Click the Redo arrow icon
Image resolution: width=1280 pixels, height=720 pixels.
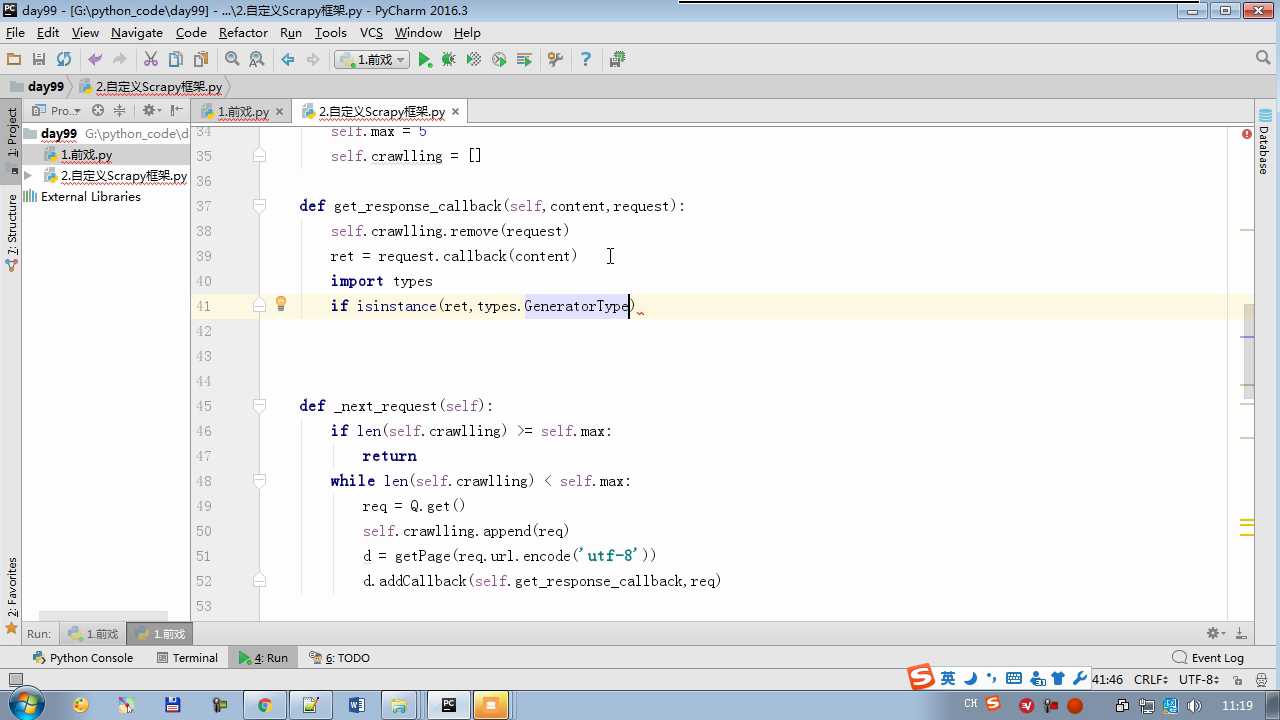click(x=120, y=60)
